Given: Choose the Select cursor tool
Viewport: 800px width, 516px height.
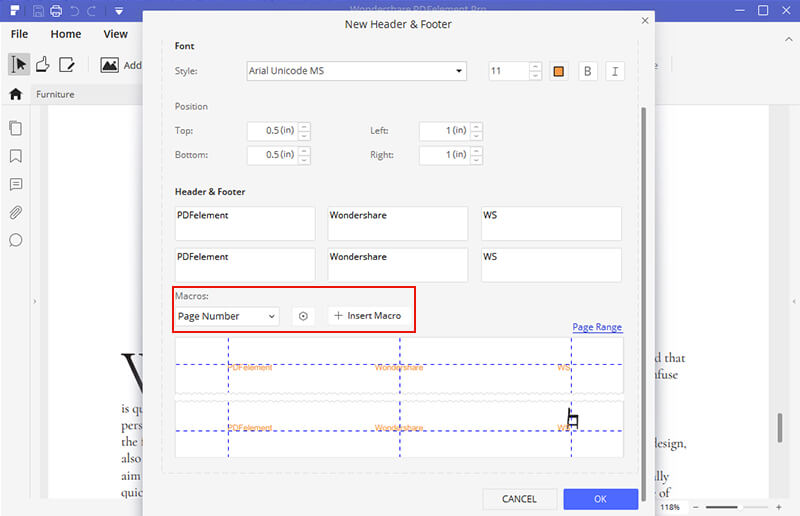Looking at the screenshot, I should 19,64.
